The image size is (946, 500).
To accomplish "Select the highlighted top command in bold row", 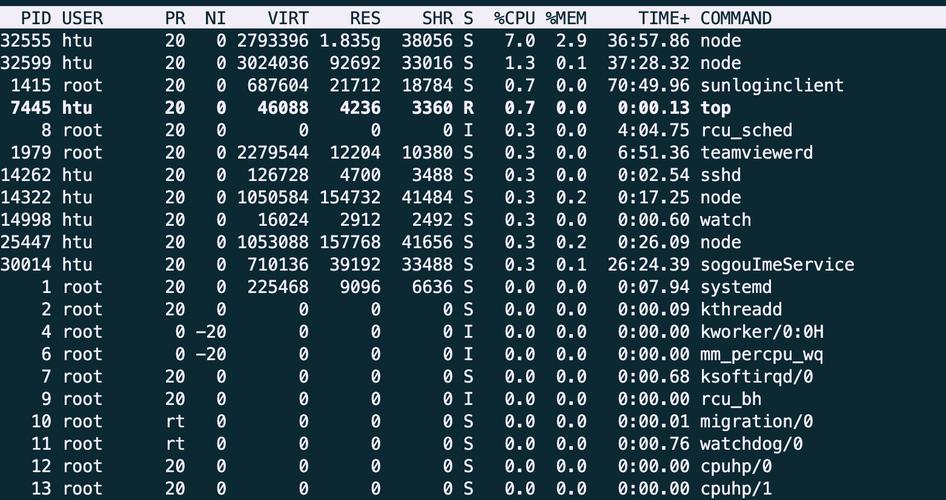I will 715,108.
